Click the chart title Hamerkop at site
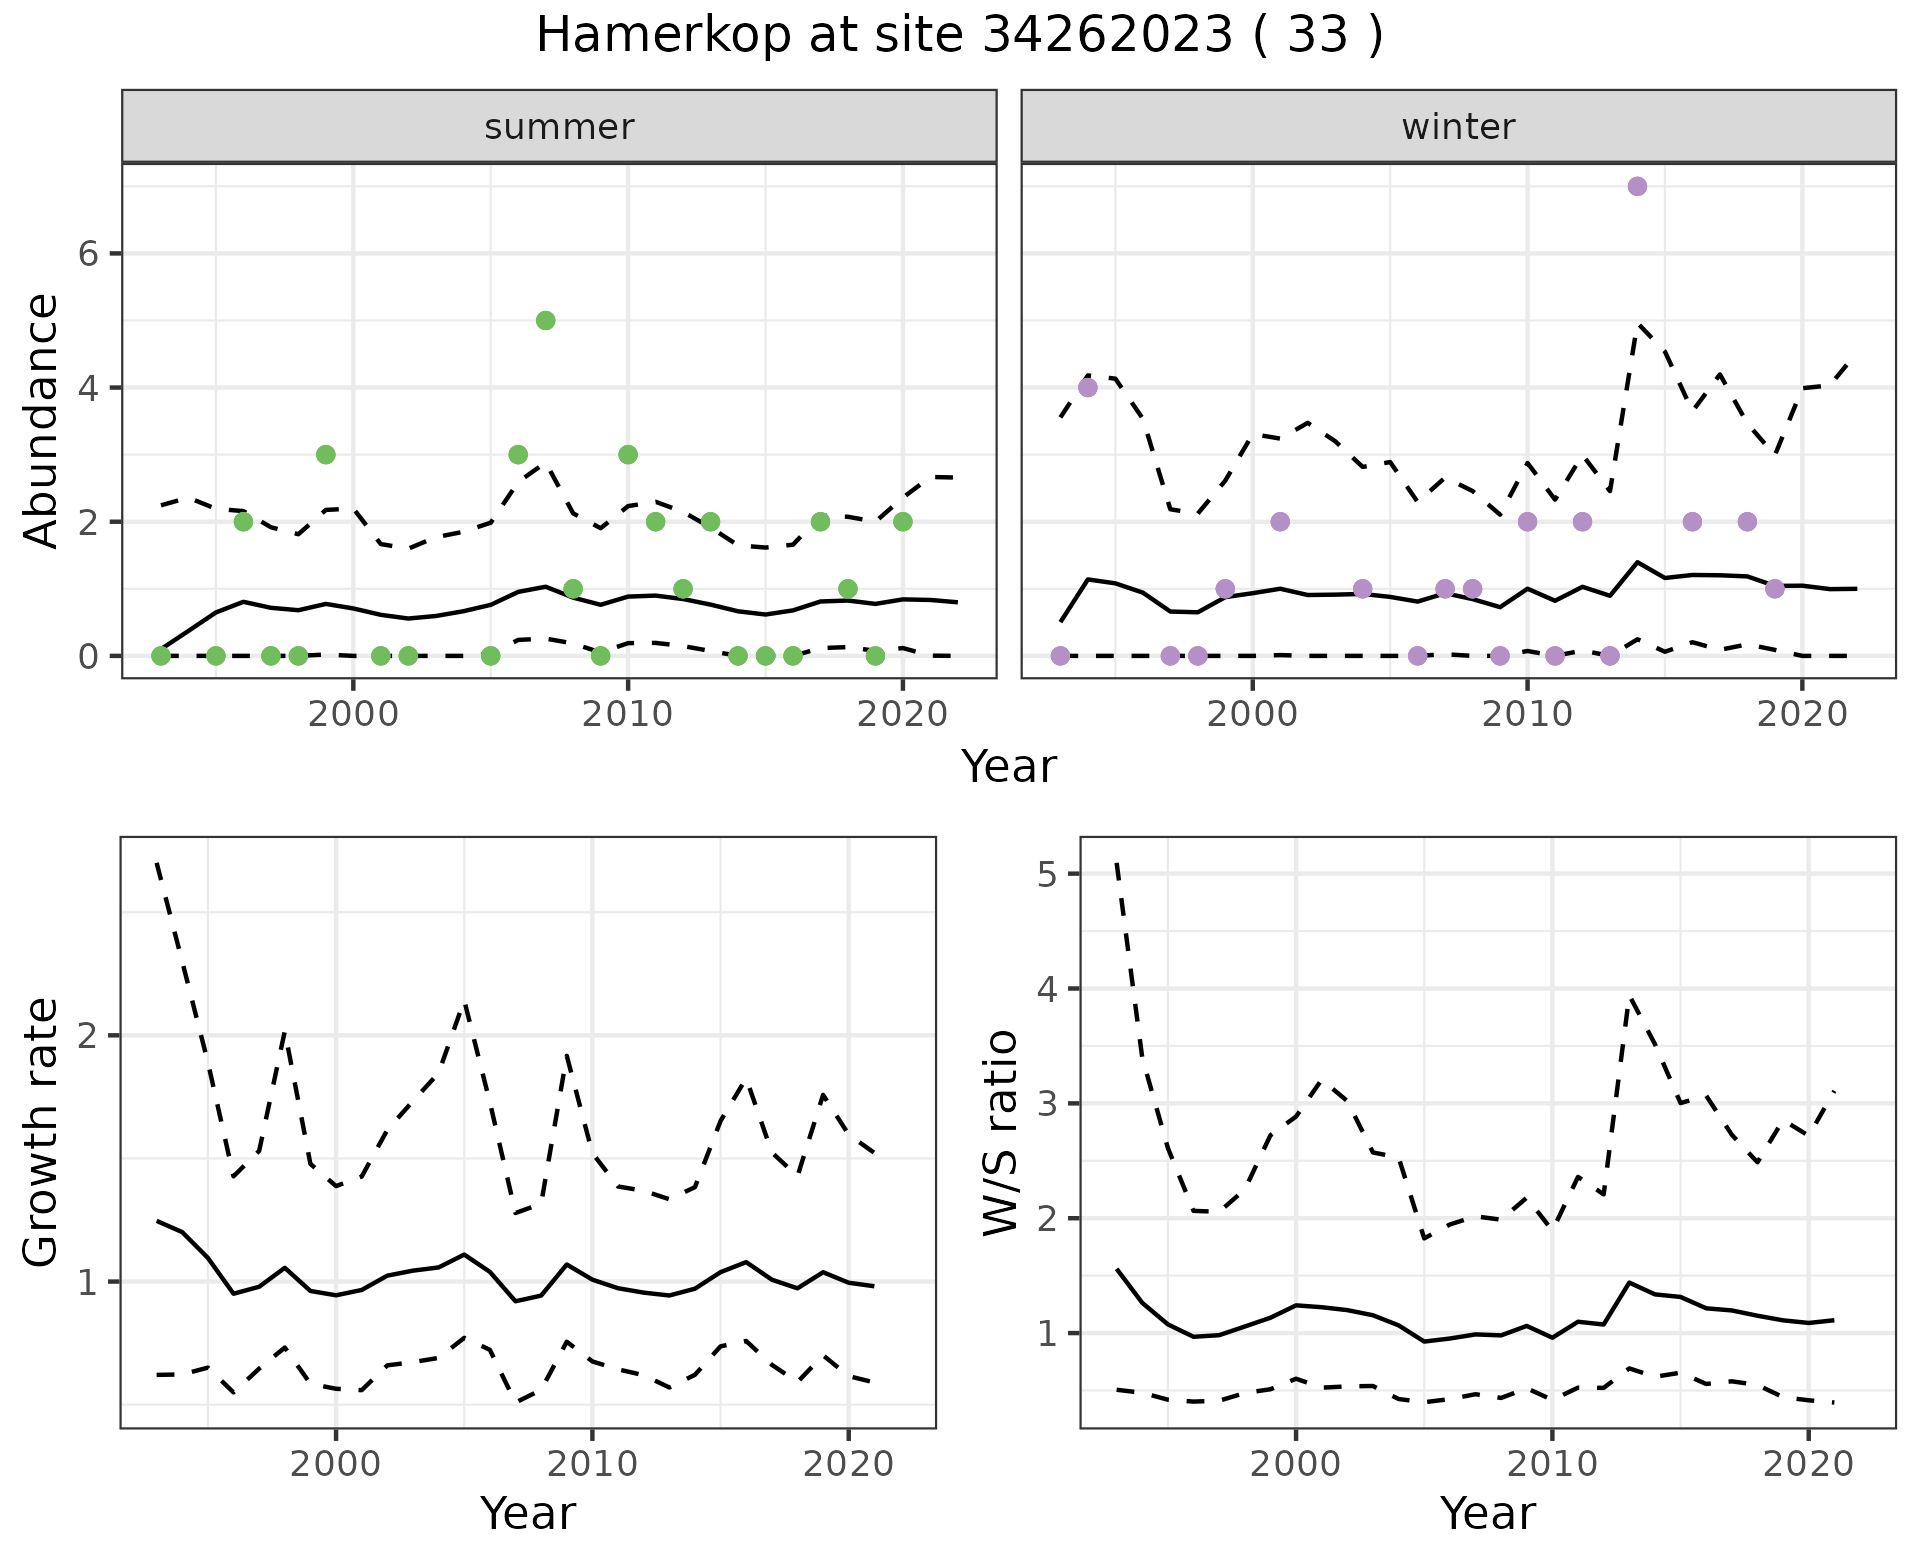Screen dimensions: 1920x1560 [x=959, y=36]
